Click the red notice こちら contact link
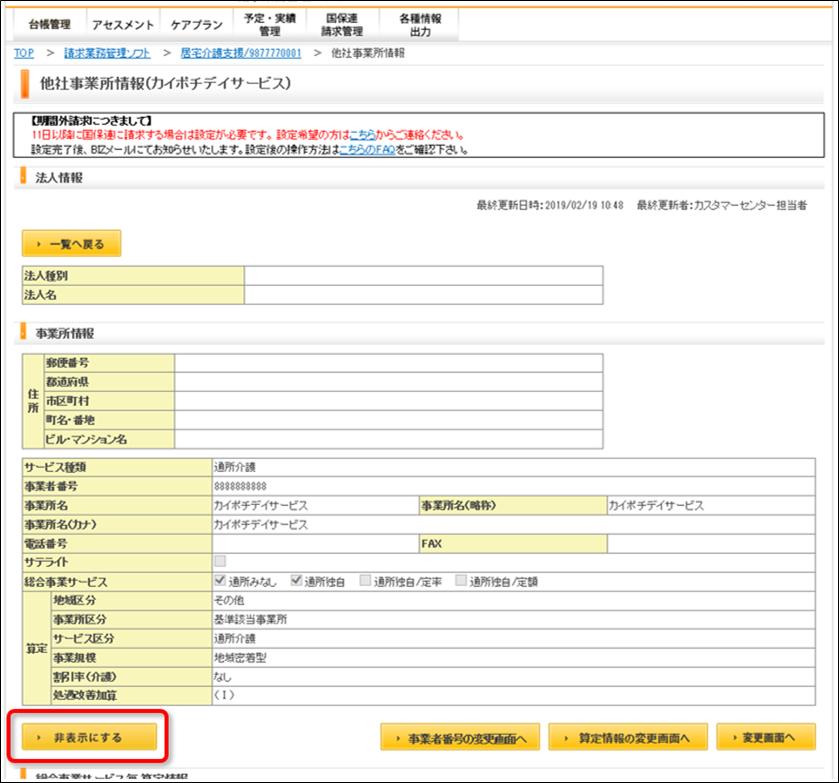Viewport: 839px width, 783px height. 362,135
